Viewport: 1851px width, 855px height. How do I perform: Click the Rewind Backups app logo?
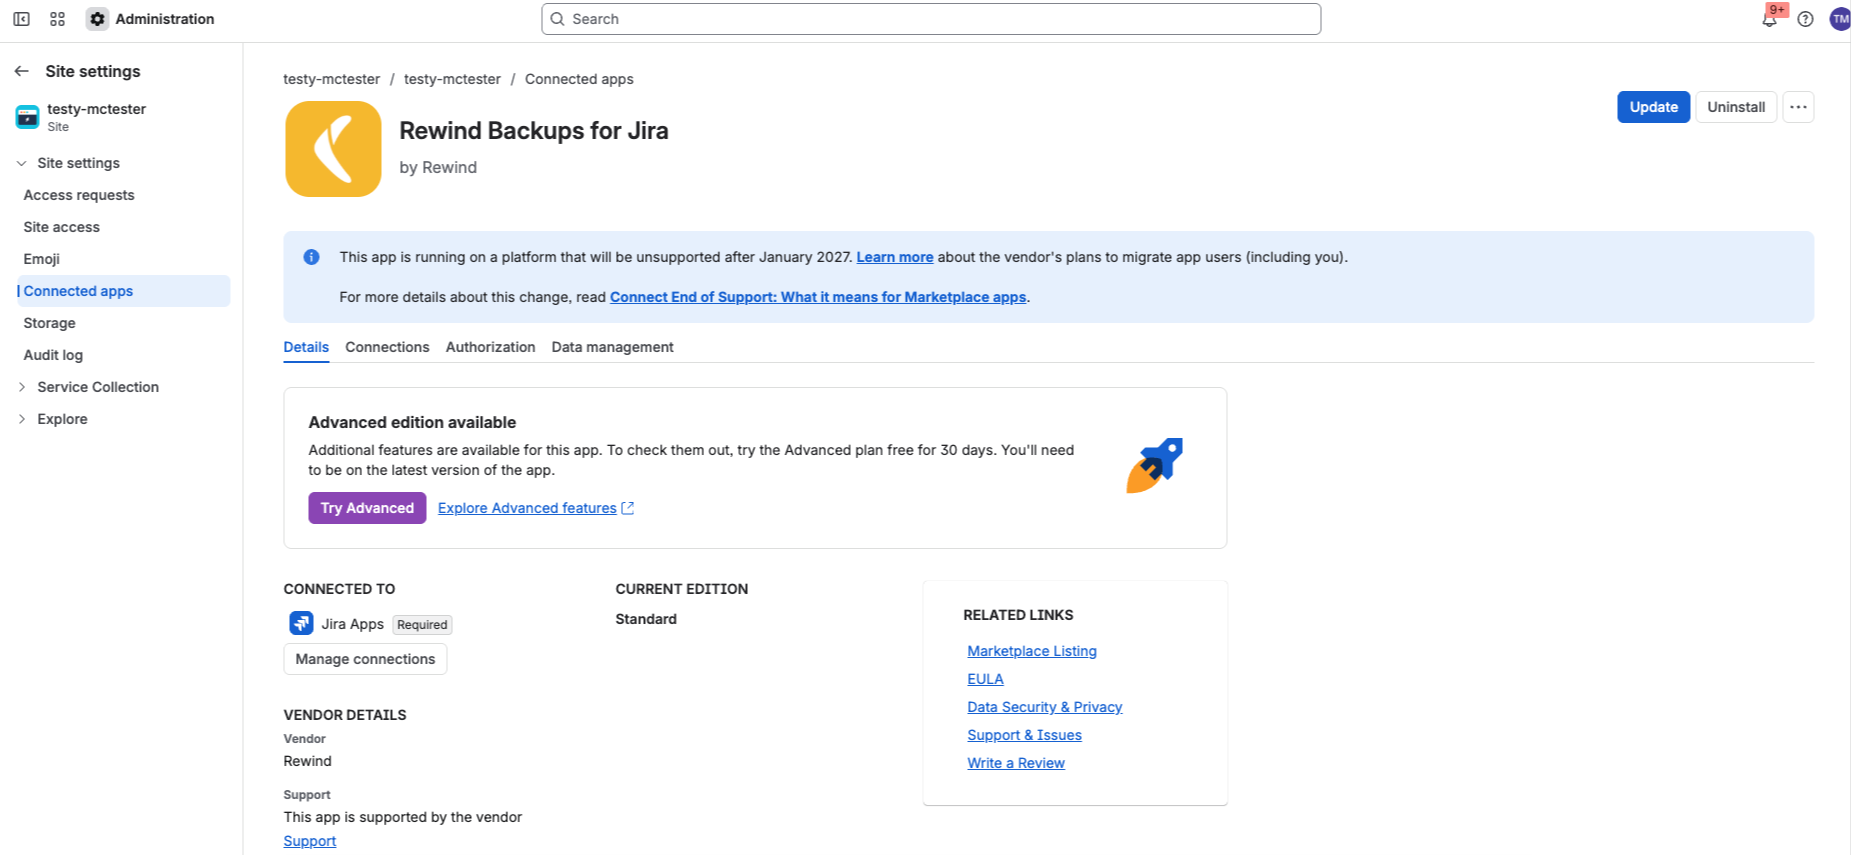click(333, 149)
